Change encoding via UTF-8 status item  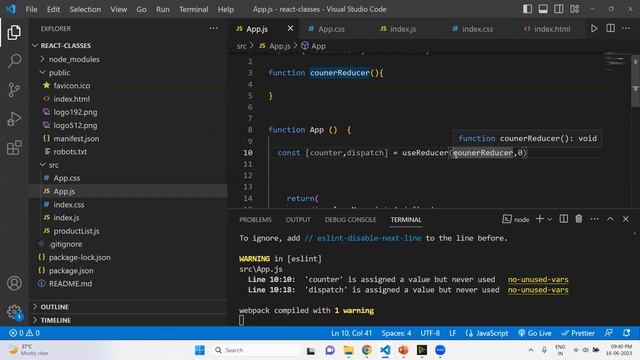pos(430,333)
